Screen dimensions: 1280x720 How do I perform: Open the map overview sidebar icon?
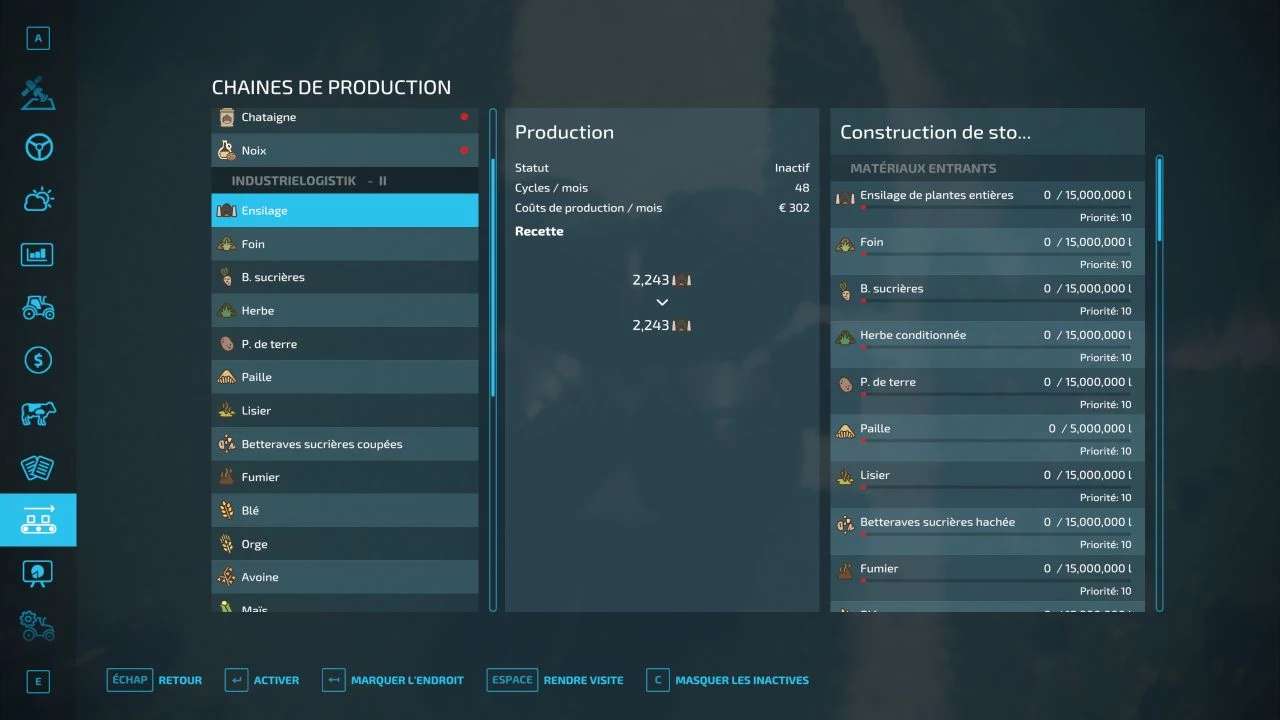tap(38, 93)
